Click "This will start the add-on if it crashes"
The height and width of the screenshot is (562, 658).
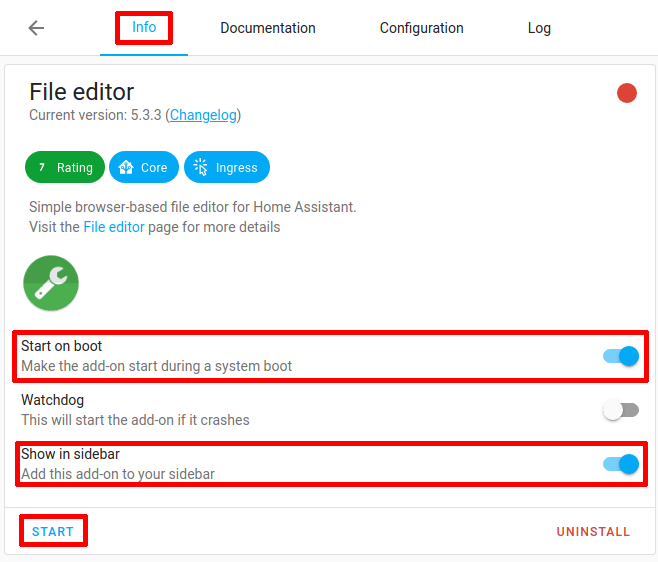click(x=135, y=420)
